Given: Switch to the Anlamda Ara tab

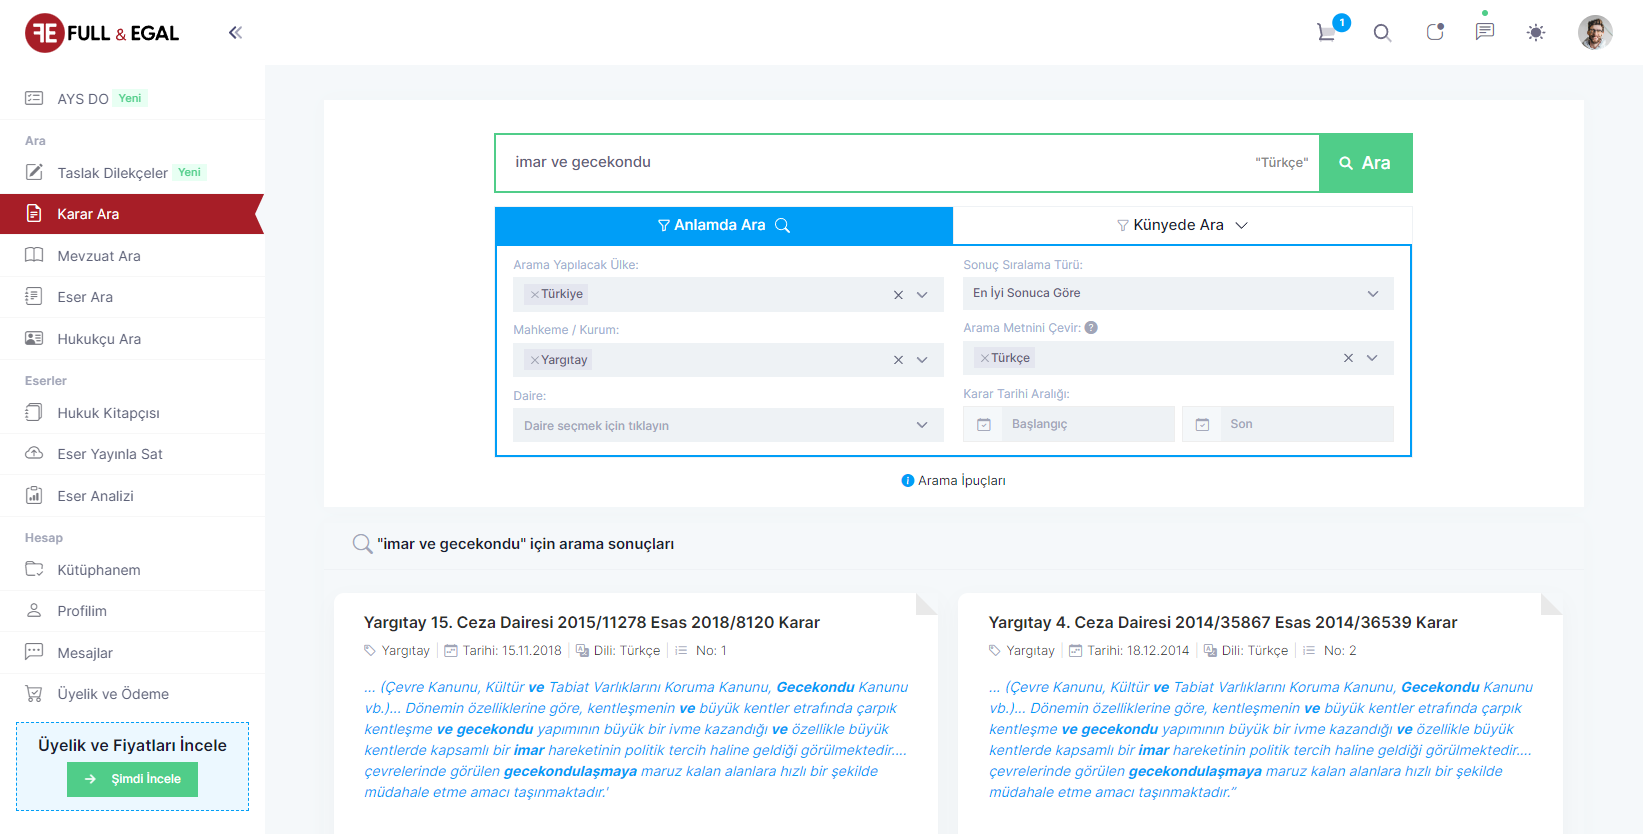Looking at the screenshot, I should tap(723, 225).
